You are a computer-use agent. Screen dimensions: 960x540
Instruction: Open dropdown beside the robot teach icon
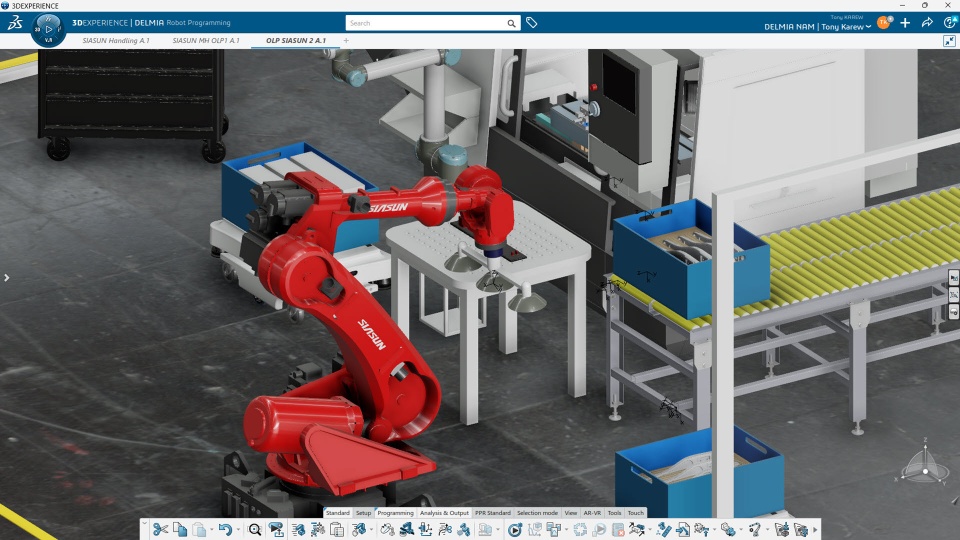[372, 530]
